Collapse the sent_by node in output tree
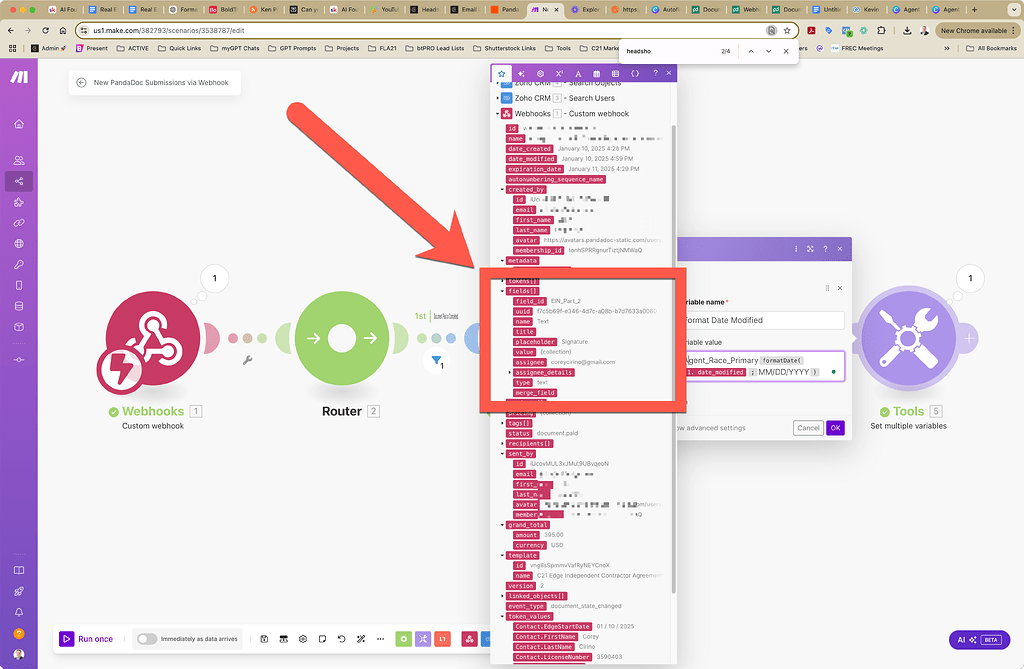The width and height of the screenshot is (1024, 669). pyautogui.click(x=501, y=453)
